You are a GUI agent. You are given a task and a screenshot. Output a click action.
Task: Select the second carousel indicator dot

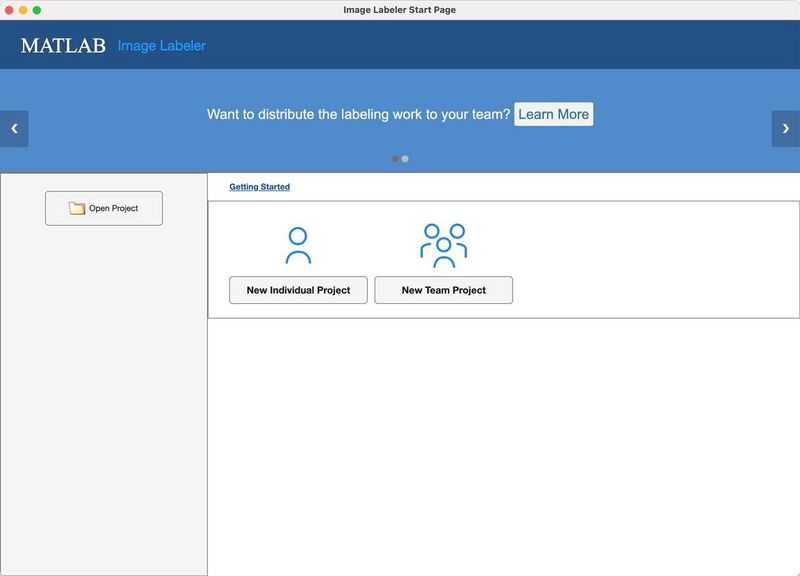pyautogui.click(x=405, y=158)
